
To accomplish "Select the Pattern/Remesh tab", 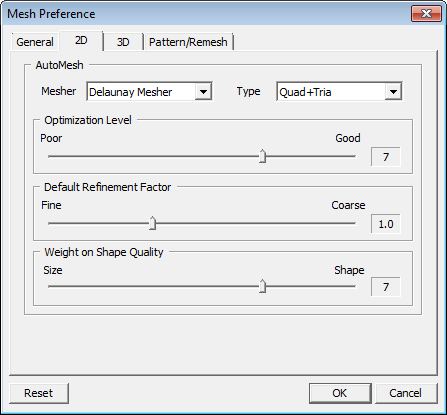I will (188, 42).
